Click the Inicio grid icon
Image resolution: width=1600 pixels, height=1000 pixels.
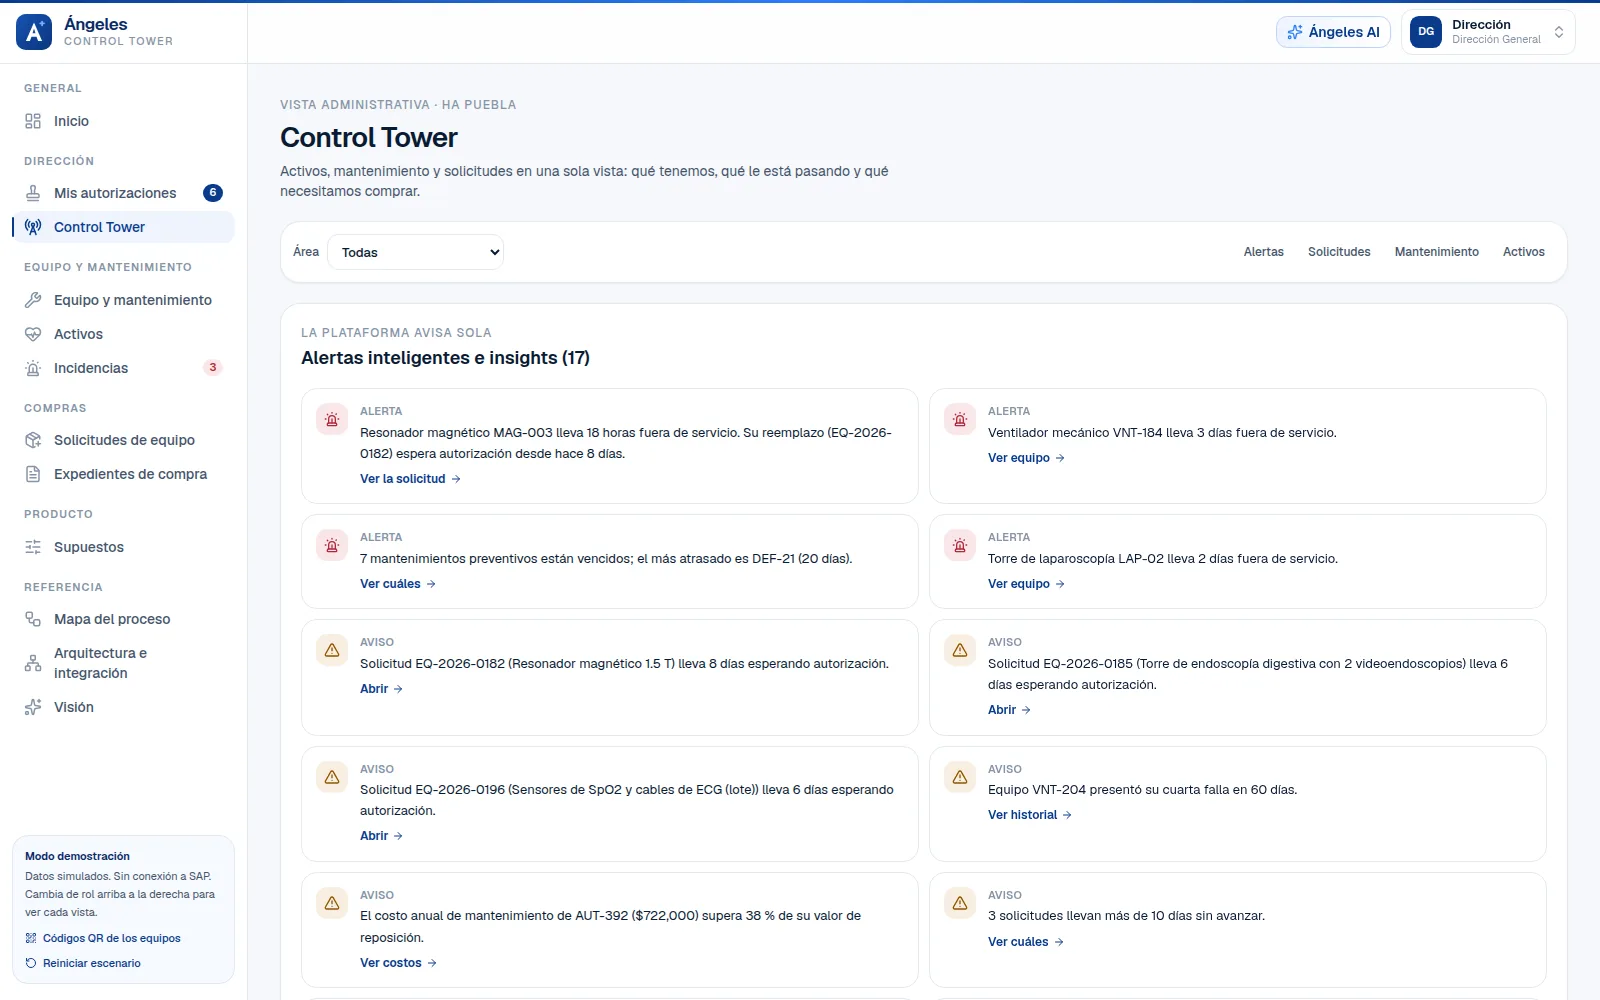[33, 121]
